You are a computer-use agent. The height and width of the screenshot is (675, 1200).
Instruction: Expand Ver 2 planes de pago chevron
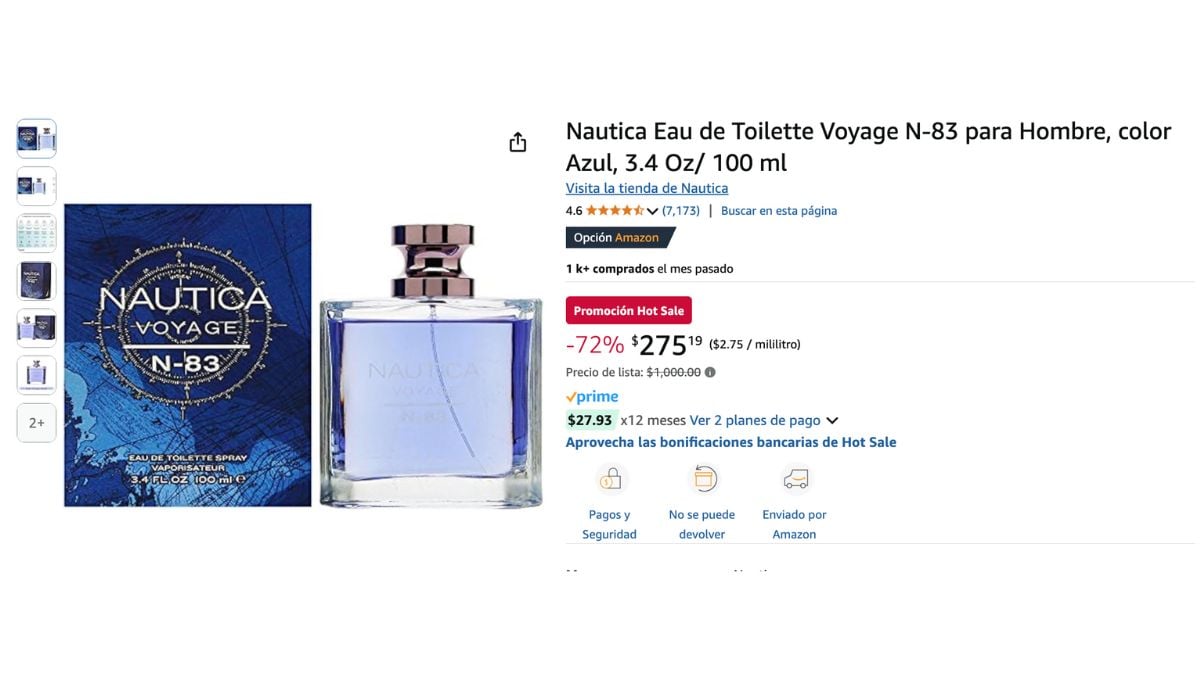[x=832, y=421]
